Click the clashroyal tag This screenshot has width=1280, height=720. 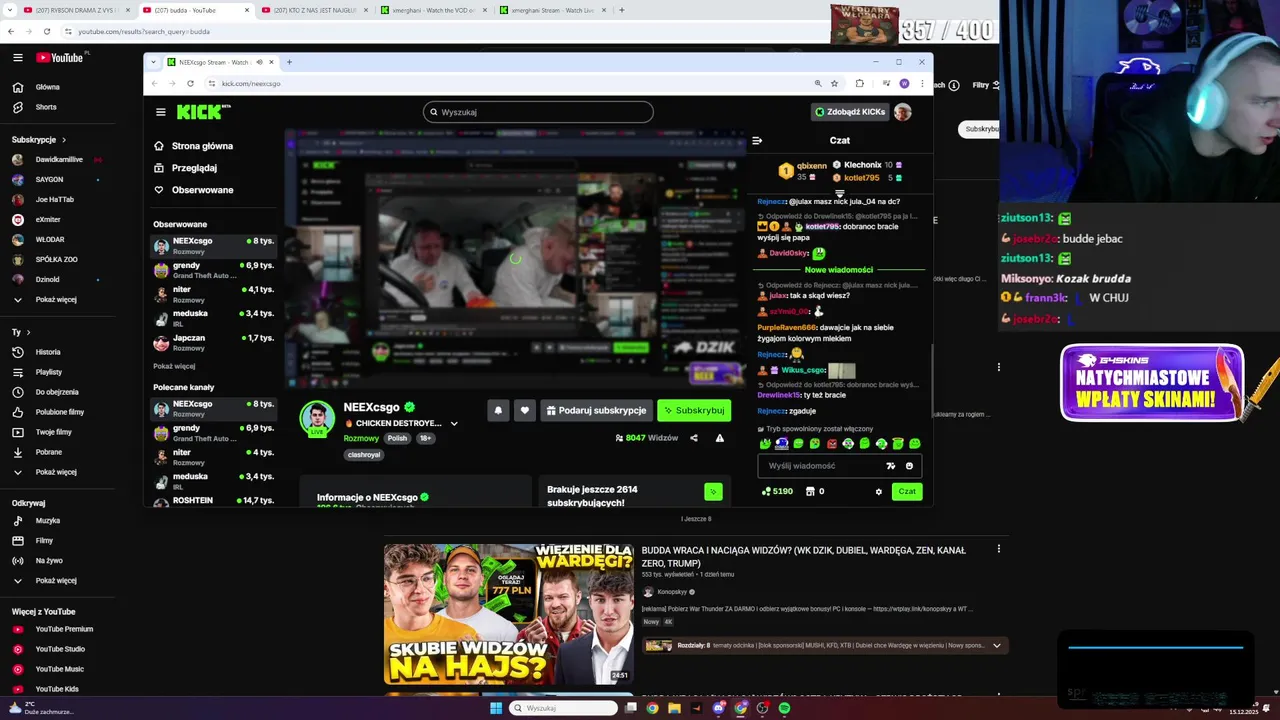pyautogui.click(x=364, y=455)
